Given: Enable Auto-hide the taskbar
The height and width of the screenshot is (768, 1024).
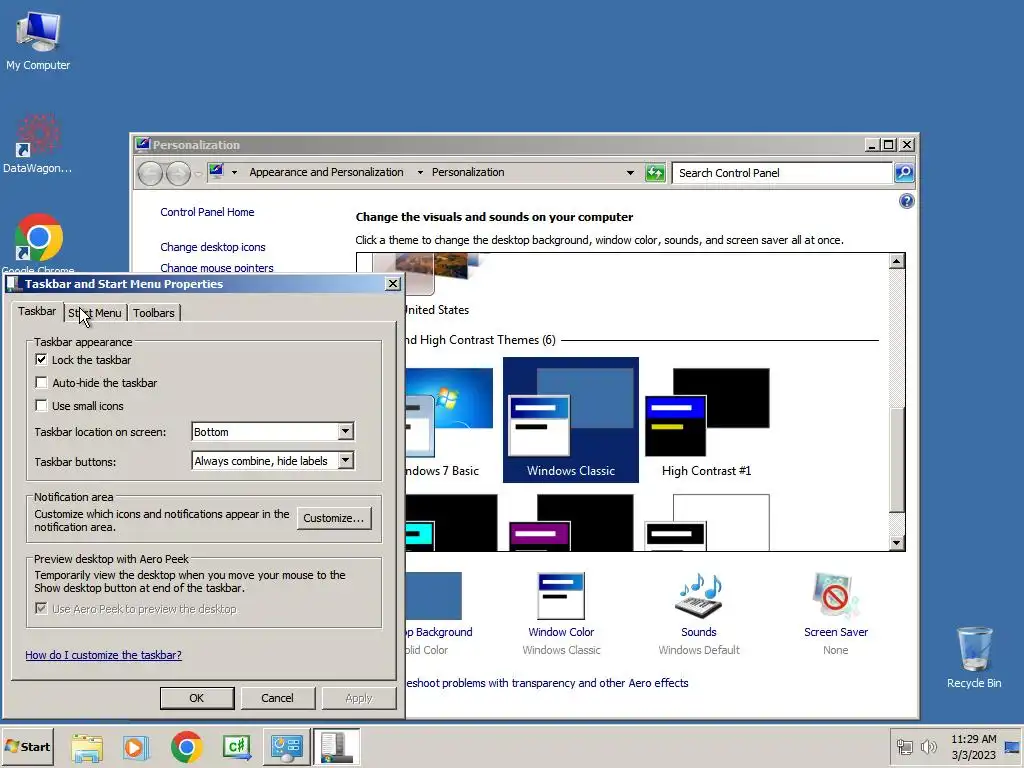Looking at the screenshot, I should 41,383.
